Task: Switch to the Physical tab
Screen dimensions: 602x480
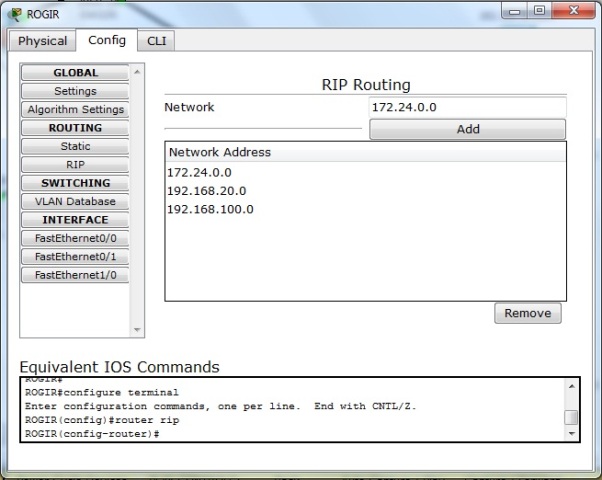Action: coord(43,41)
